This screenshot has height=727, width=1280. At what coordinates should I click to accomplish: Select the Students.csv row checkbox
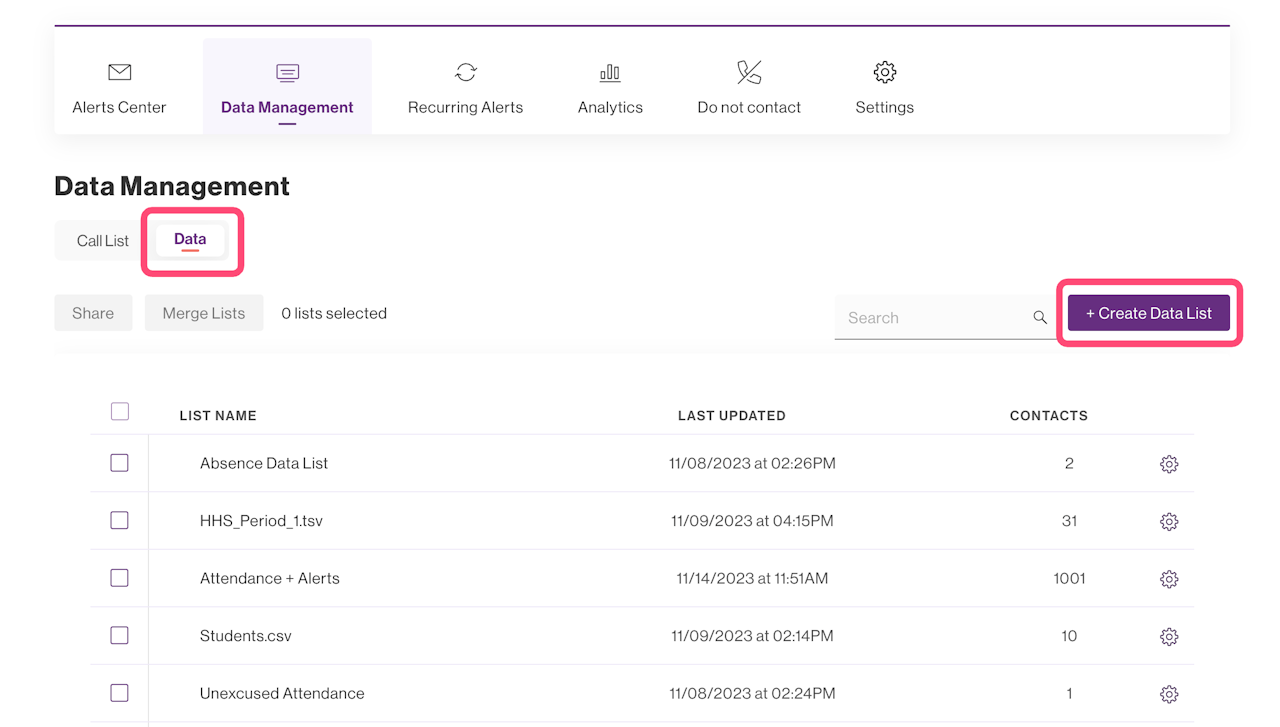119,635
